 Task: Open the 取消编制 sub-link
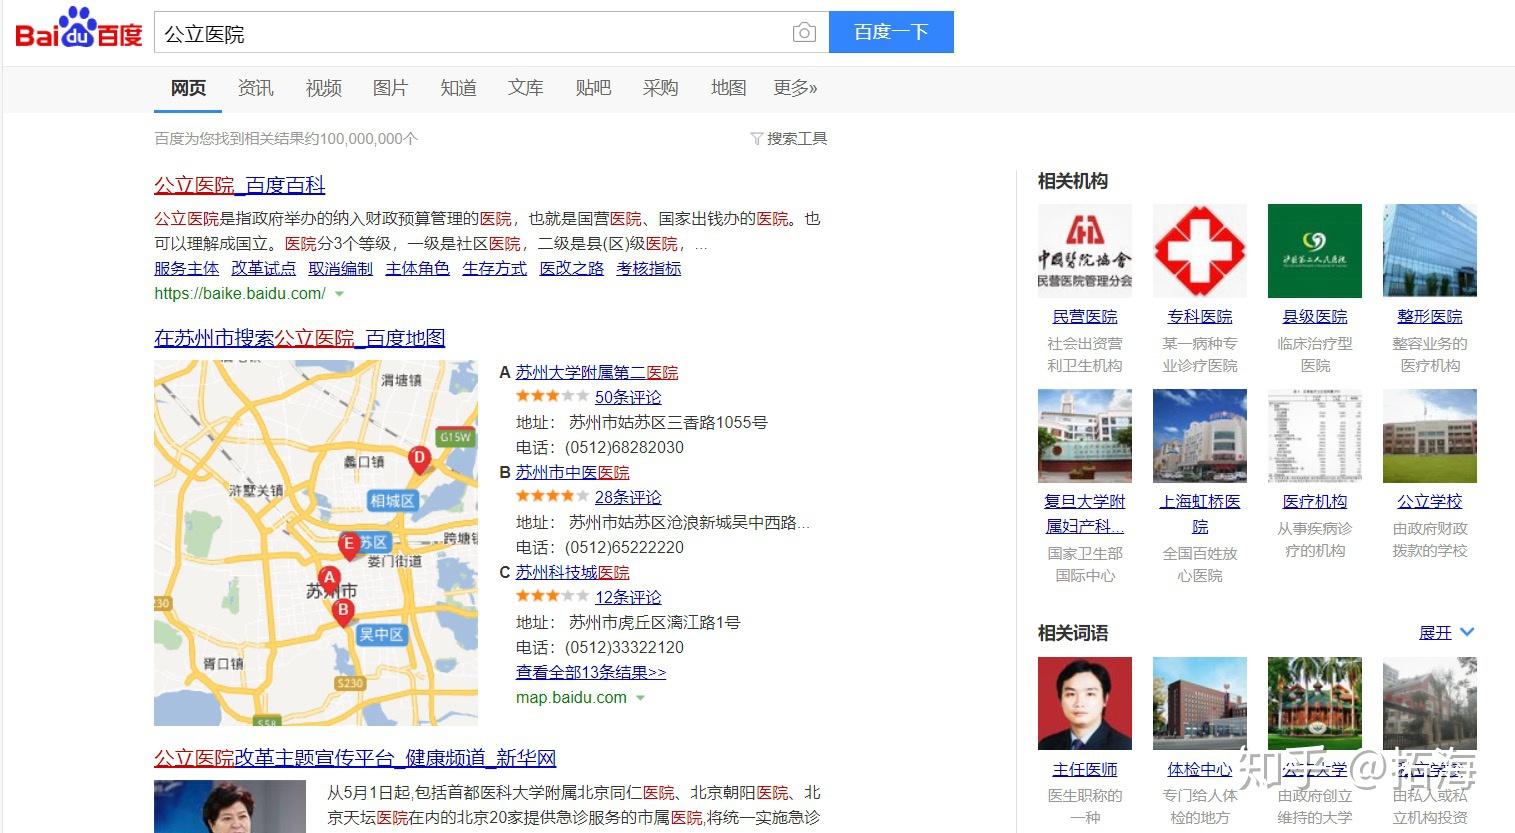340,268
